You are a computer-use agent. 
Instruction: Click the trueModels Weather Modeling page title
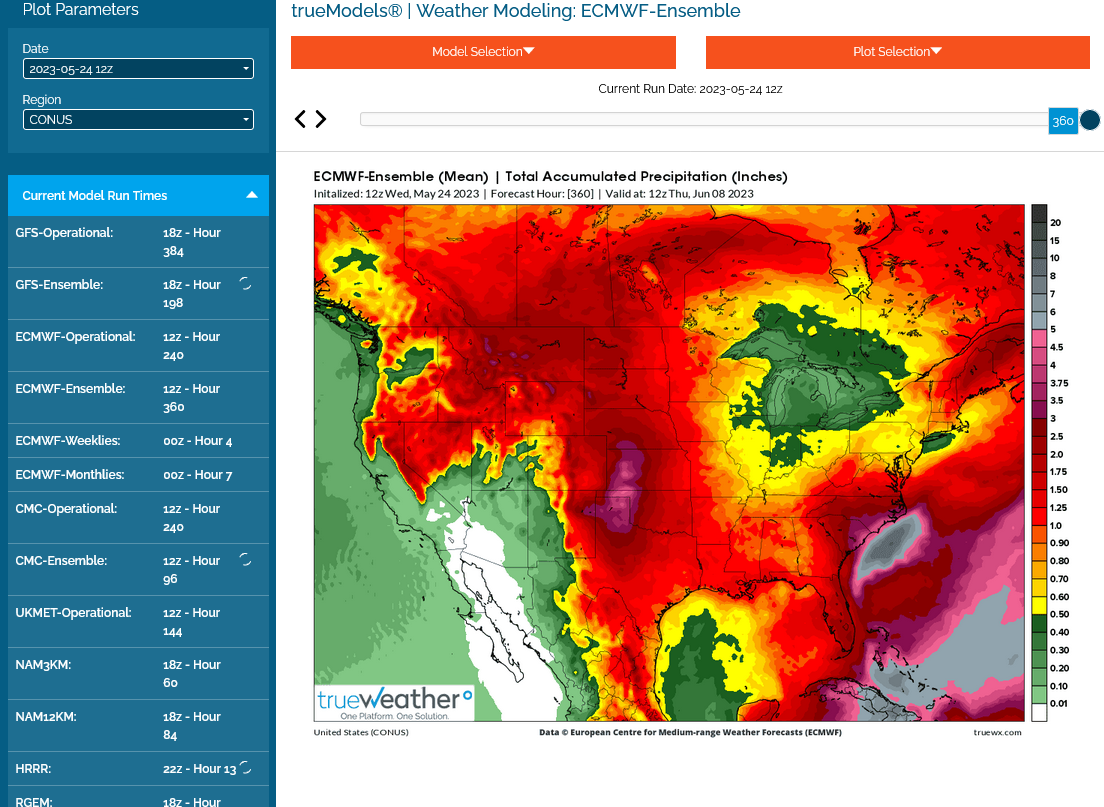[515, 11]
